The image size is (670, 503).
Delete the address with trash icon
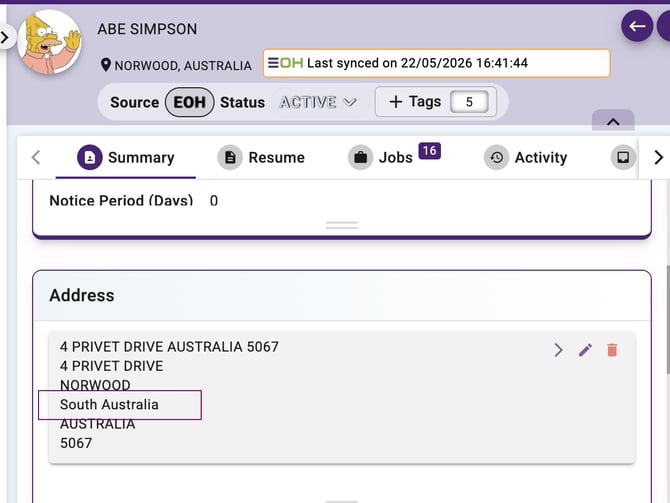(612, 350)
